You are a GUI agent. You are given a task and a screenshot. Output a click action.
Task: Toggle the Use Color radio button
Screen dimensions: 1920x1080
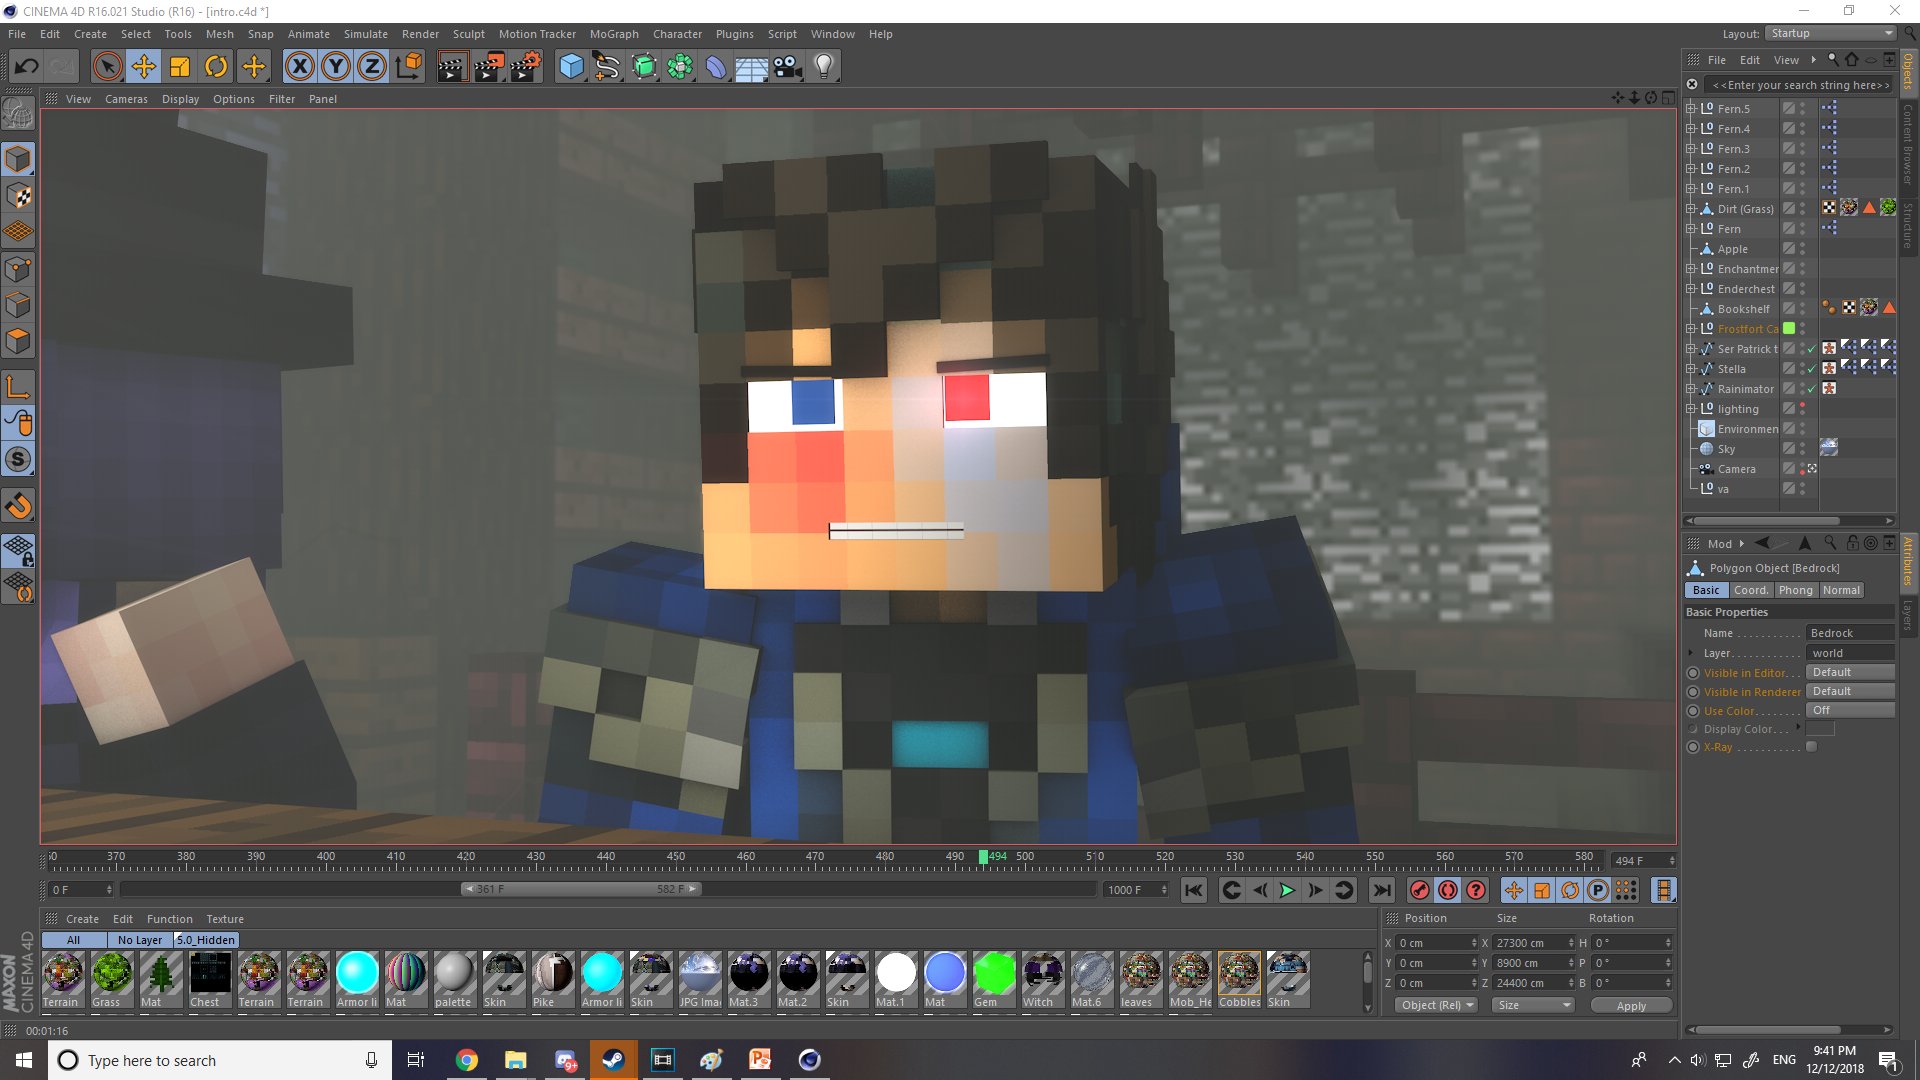coord(1693,711)
